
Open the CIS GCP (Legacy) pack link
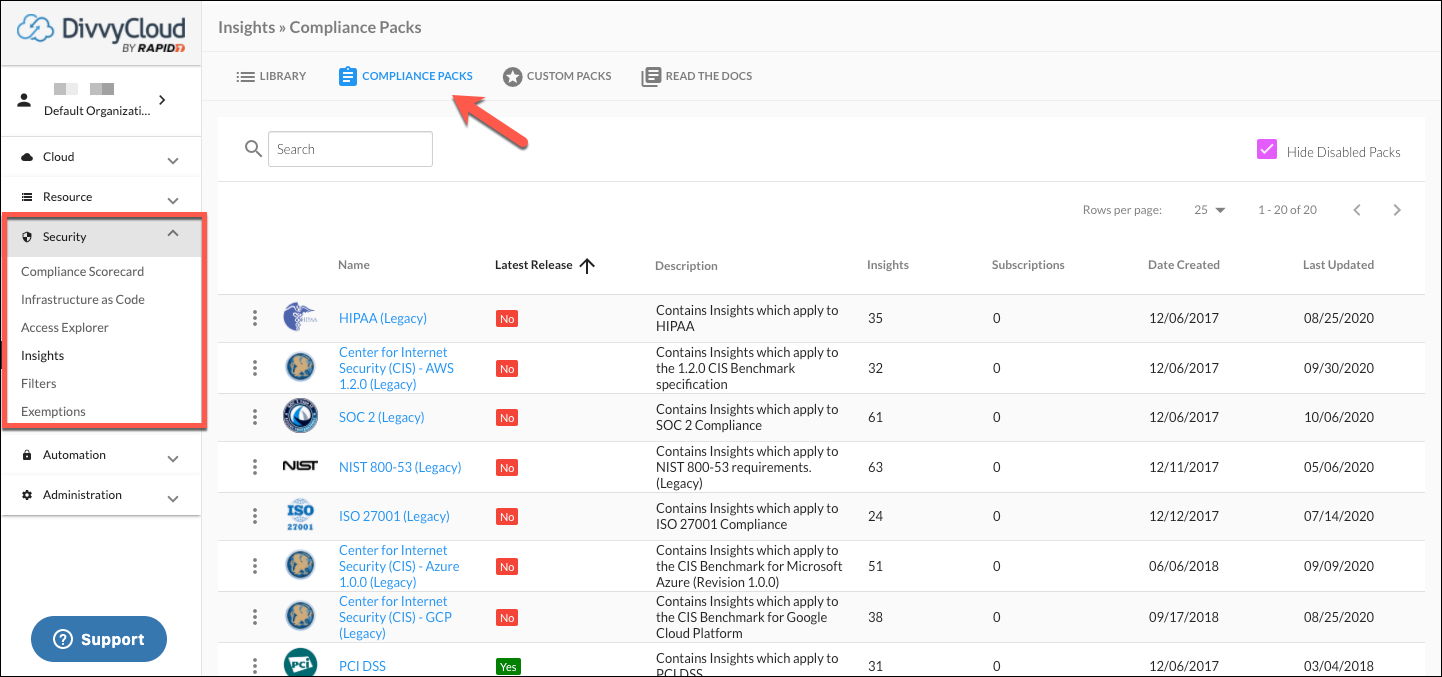tap(395, 617)
